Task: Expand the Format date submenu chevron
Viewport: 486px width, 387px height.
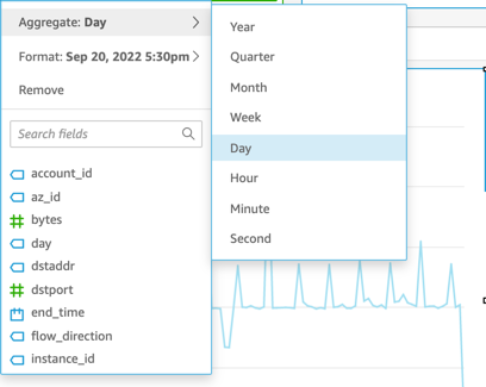Action: tap(196, 56)
